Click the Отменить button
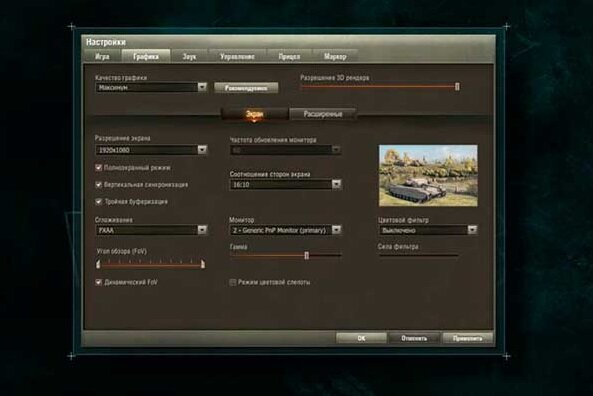 coord(414,338)
